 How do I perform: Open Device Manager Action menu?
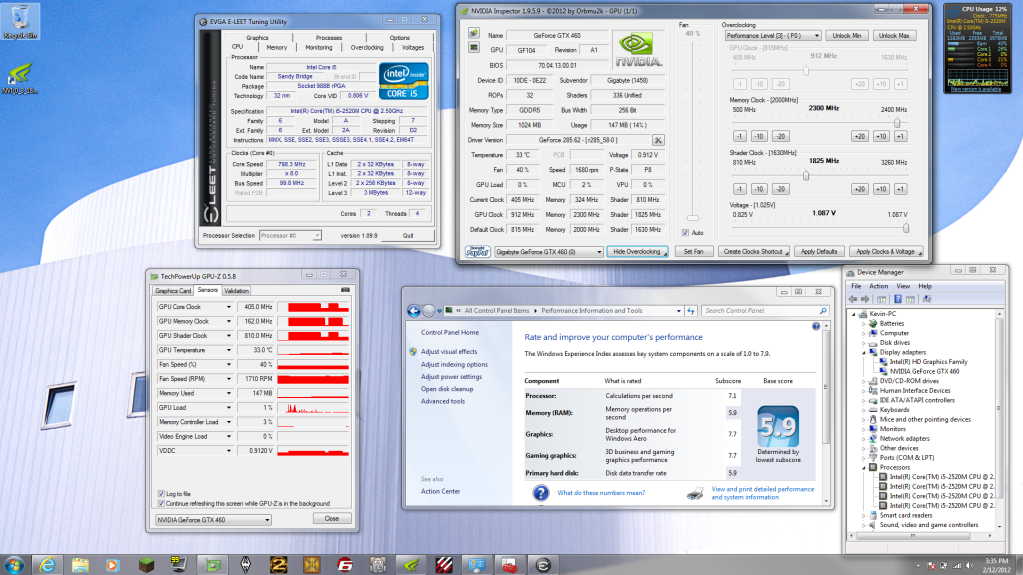tap(878, 287)
